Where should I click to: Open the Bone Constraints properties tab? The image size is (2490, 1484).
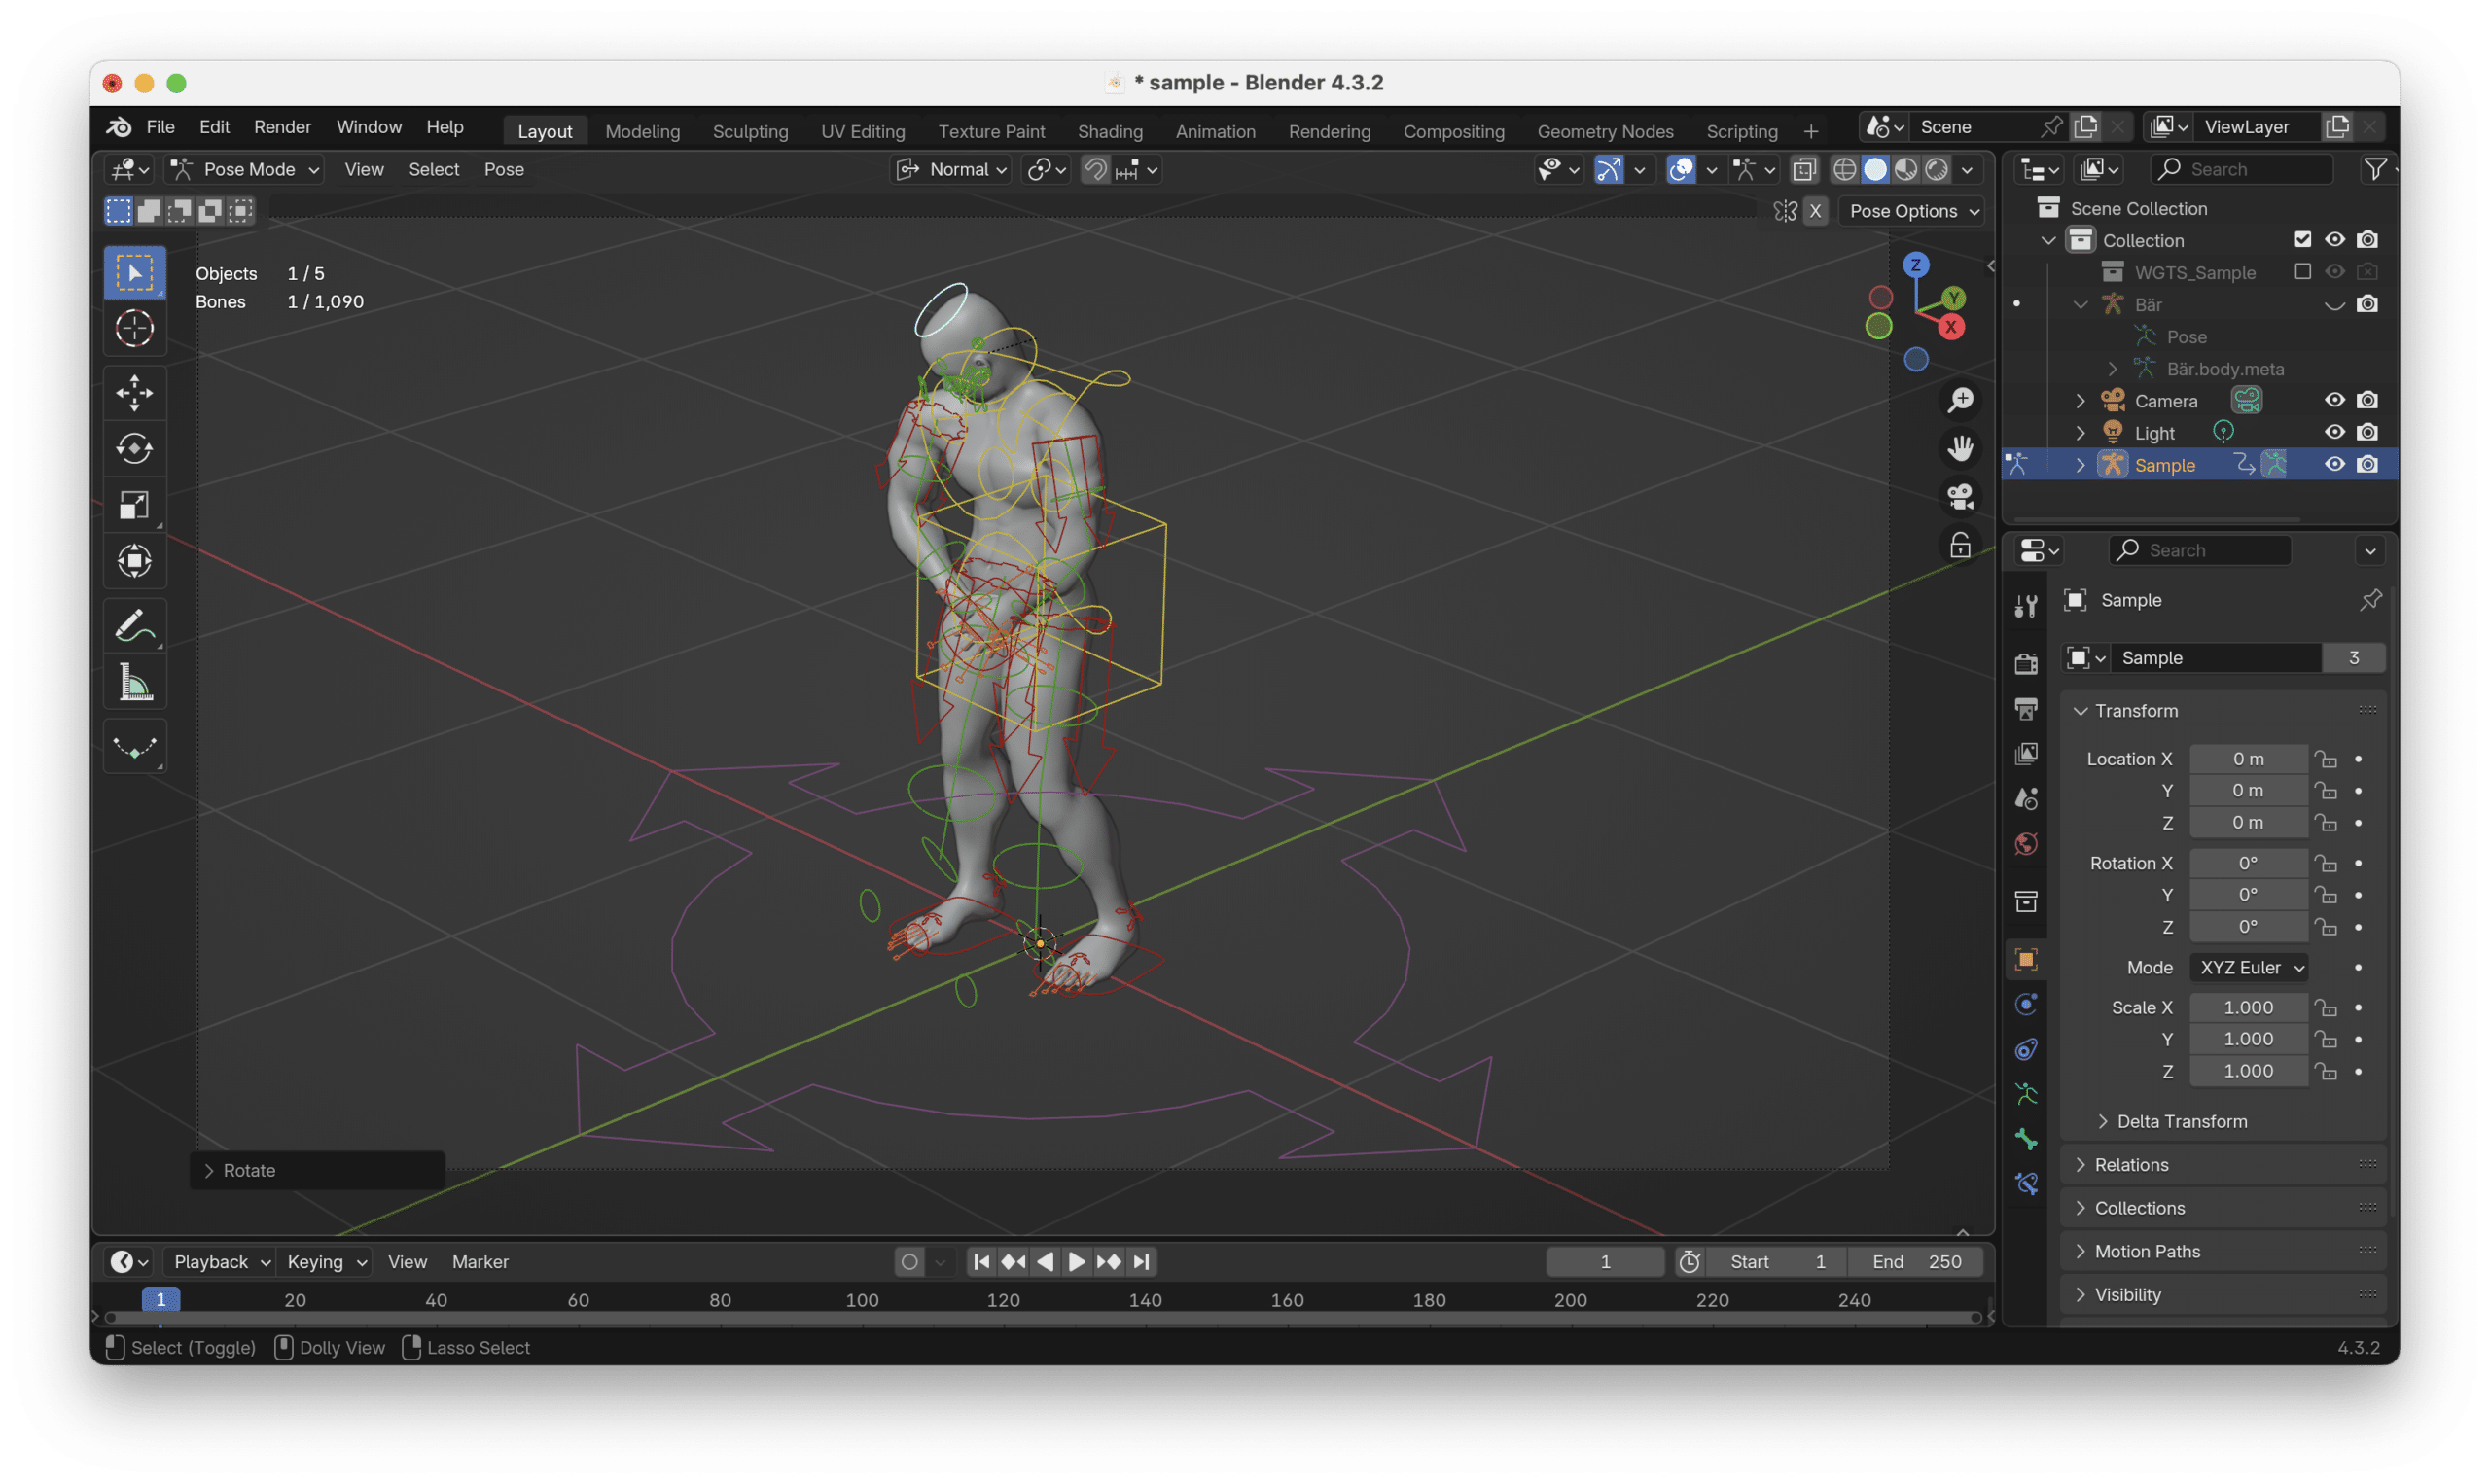coord(2027,1185)
